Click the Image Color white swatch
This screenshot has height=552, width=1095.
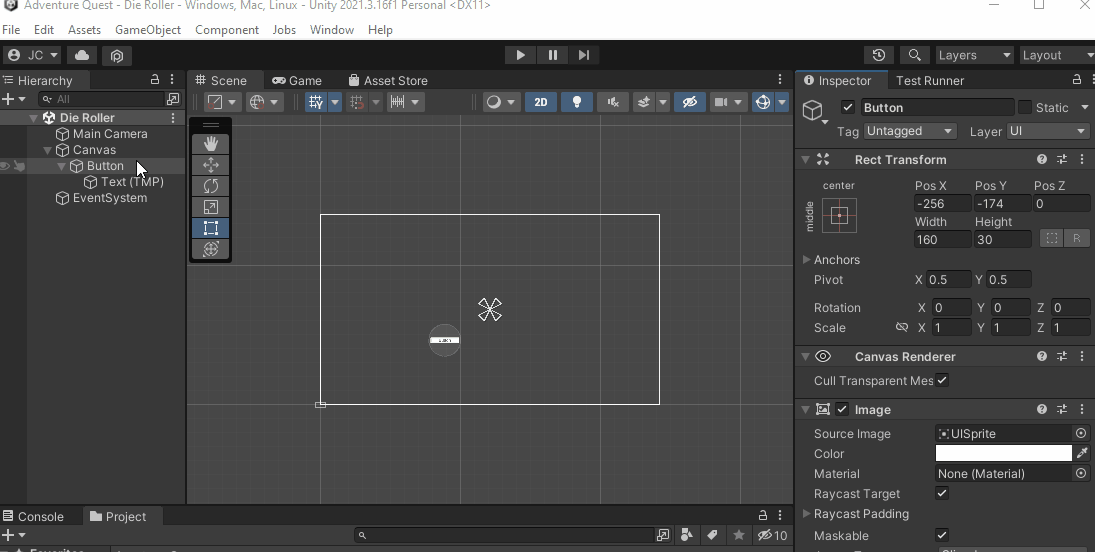tap(1004, 453)
